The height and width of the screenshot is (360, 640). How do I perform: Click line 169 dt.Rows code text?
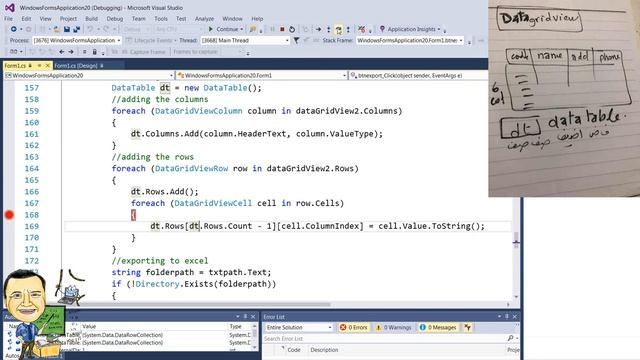click(317, 226)
